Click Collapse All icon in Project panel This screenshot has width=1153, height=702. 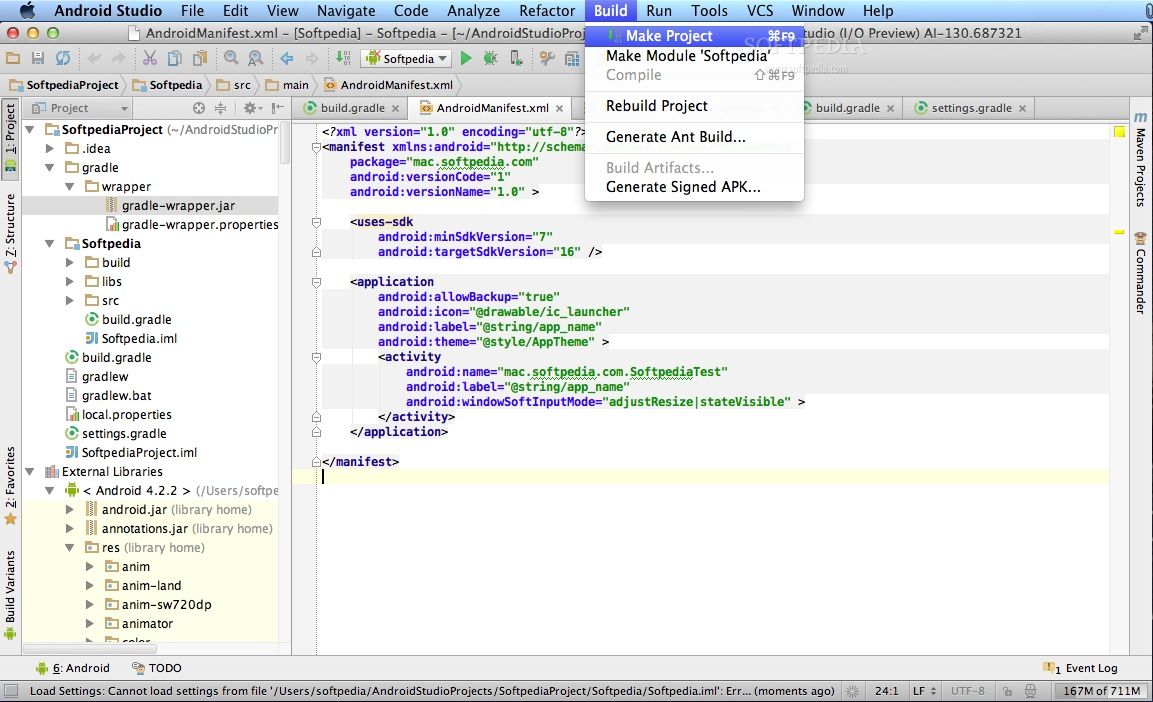click(220, 108)
